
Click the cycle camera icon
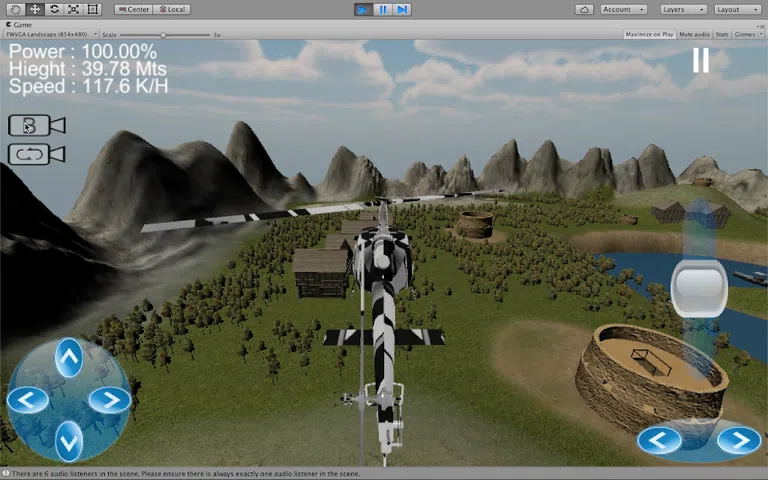pyautogui.click(x=37, y=154)
